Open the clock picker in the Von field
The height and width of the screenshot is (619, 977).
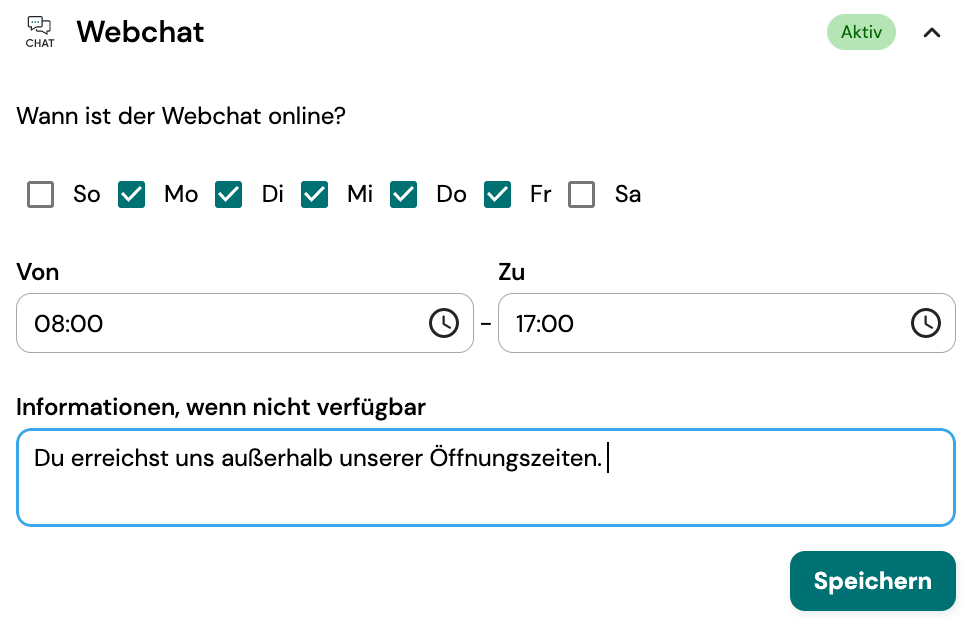[444, 323]
